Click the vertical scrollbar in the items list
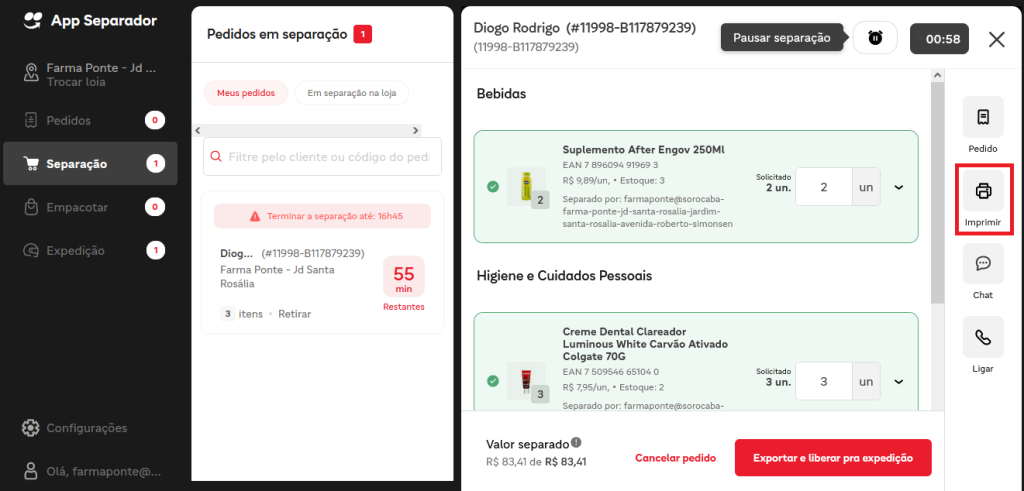The height and width of the screenshot is (491, 1024). (938, 194)
